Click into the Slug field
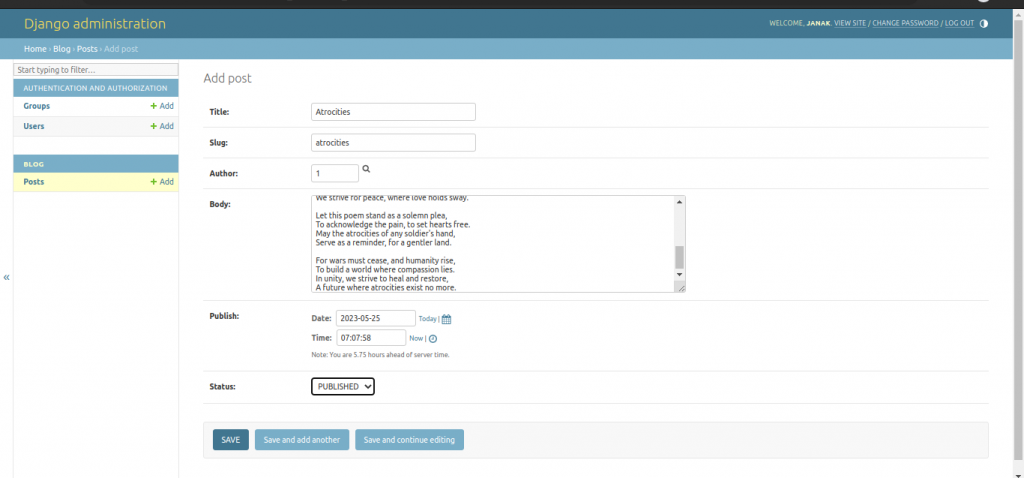The height and width of the screenshot is (478, 1024). point(393,142)
